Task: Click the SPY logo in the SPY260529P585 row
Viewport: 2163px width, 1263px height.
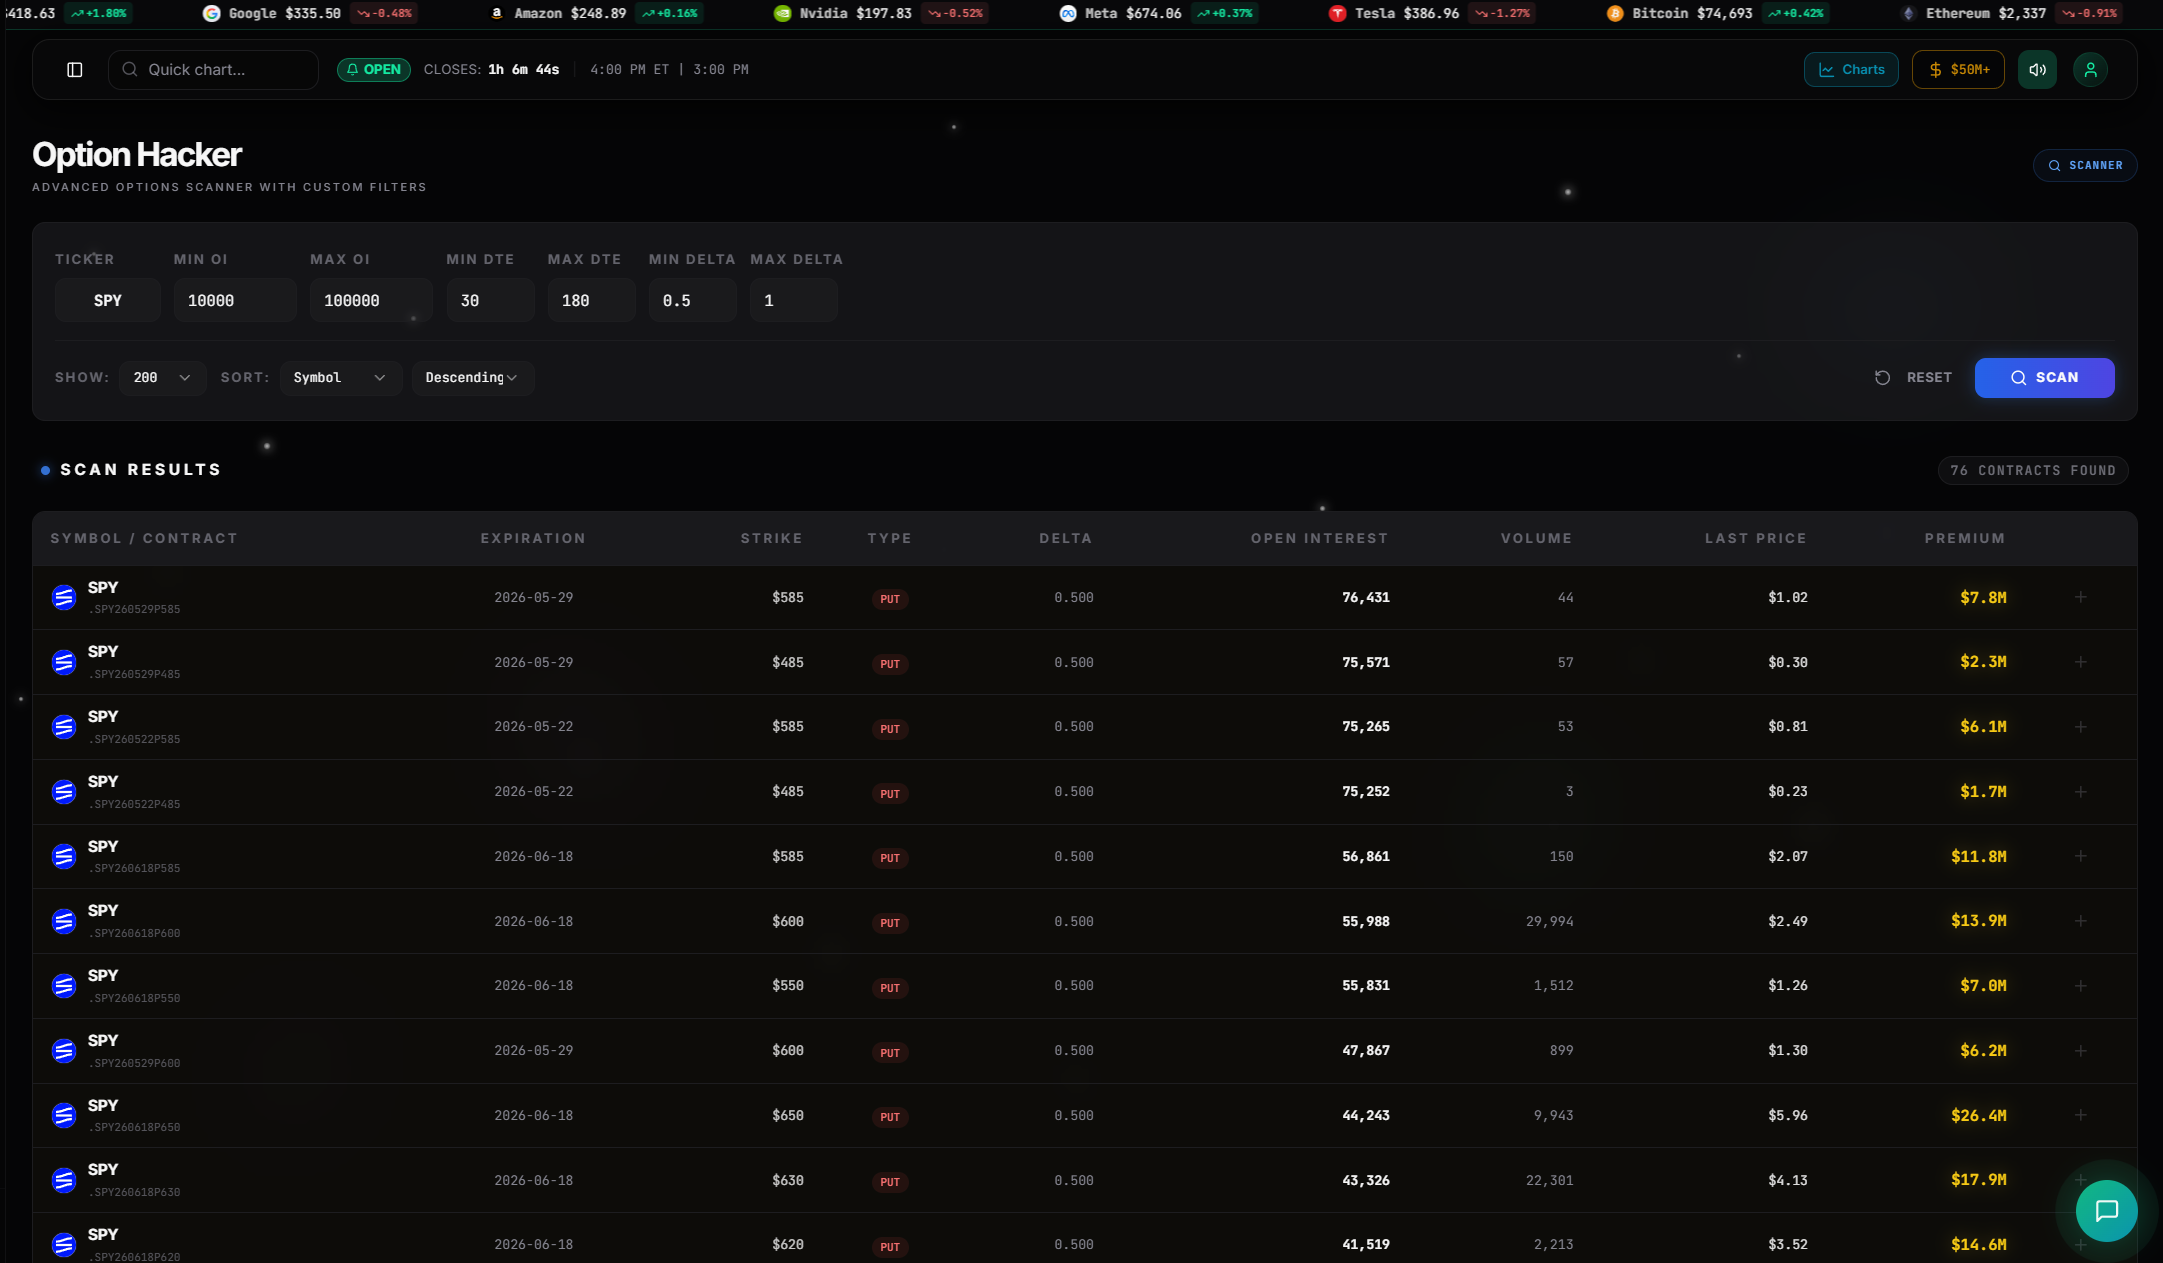Action: pyautogui.click(x=64, y=597)
